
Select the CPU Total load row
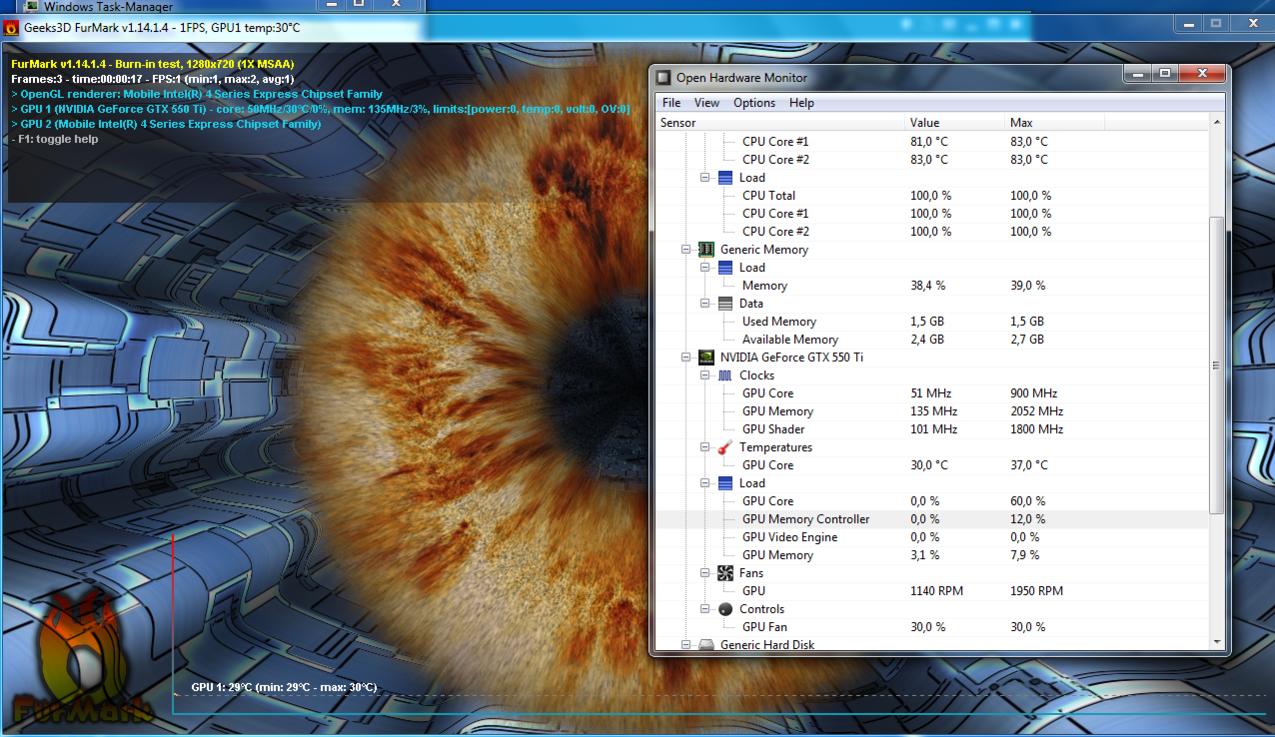point(930,196)
